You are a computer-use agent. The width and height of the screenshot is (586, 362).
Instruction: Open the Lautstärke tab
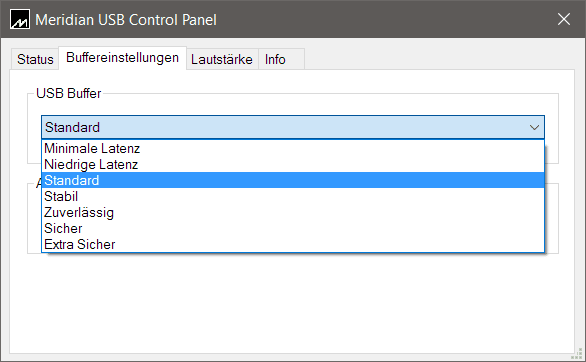click(x=222, y=59)
